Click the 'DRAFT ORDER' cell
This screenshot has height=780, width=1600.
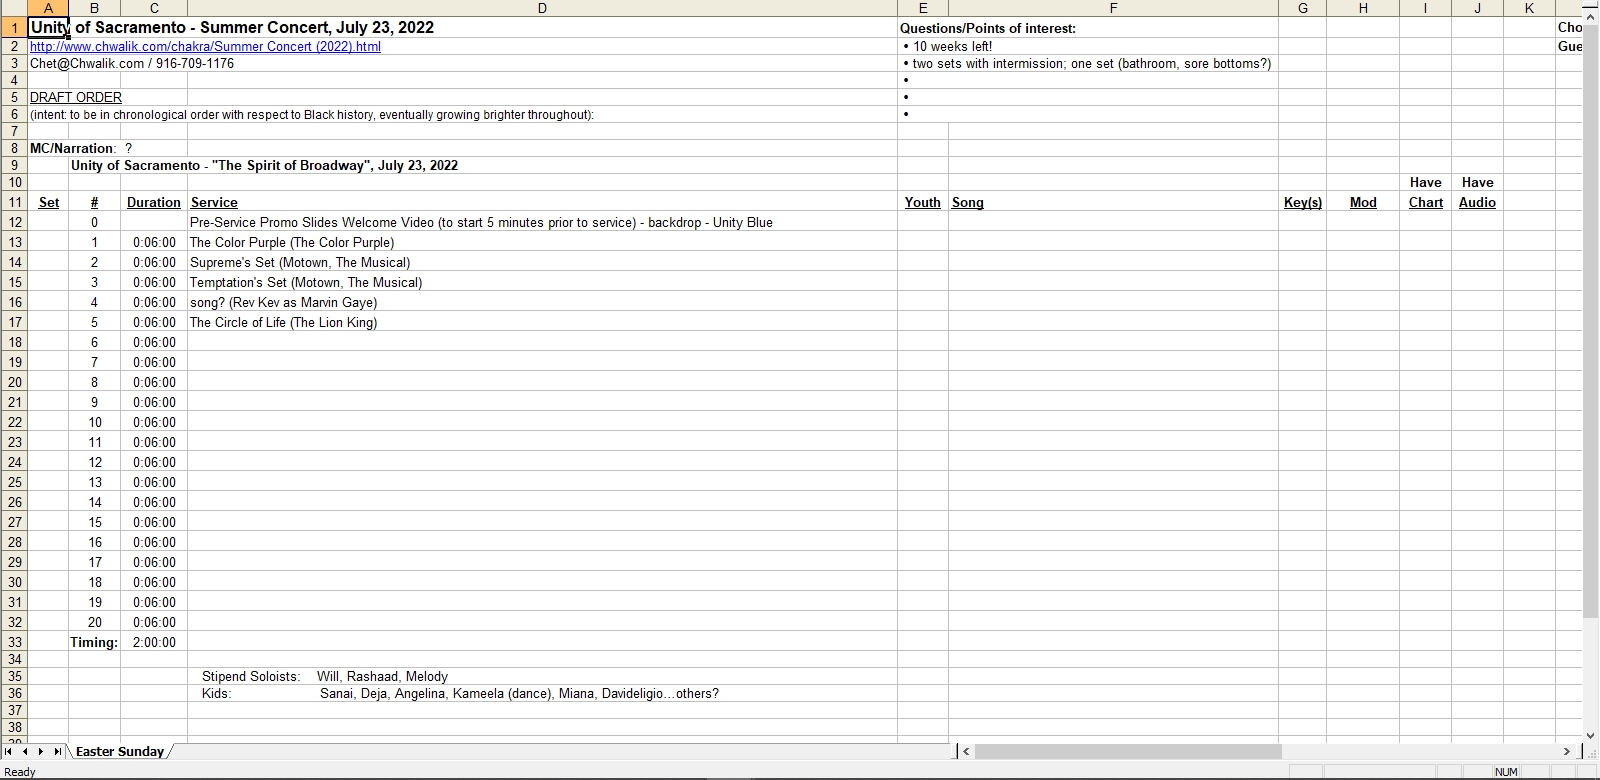pos(76,97)
